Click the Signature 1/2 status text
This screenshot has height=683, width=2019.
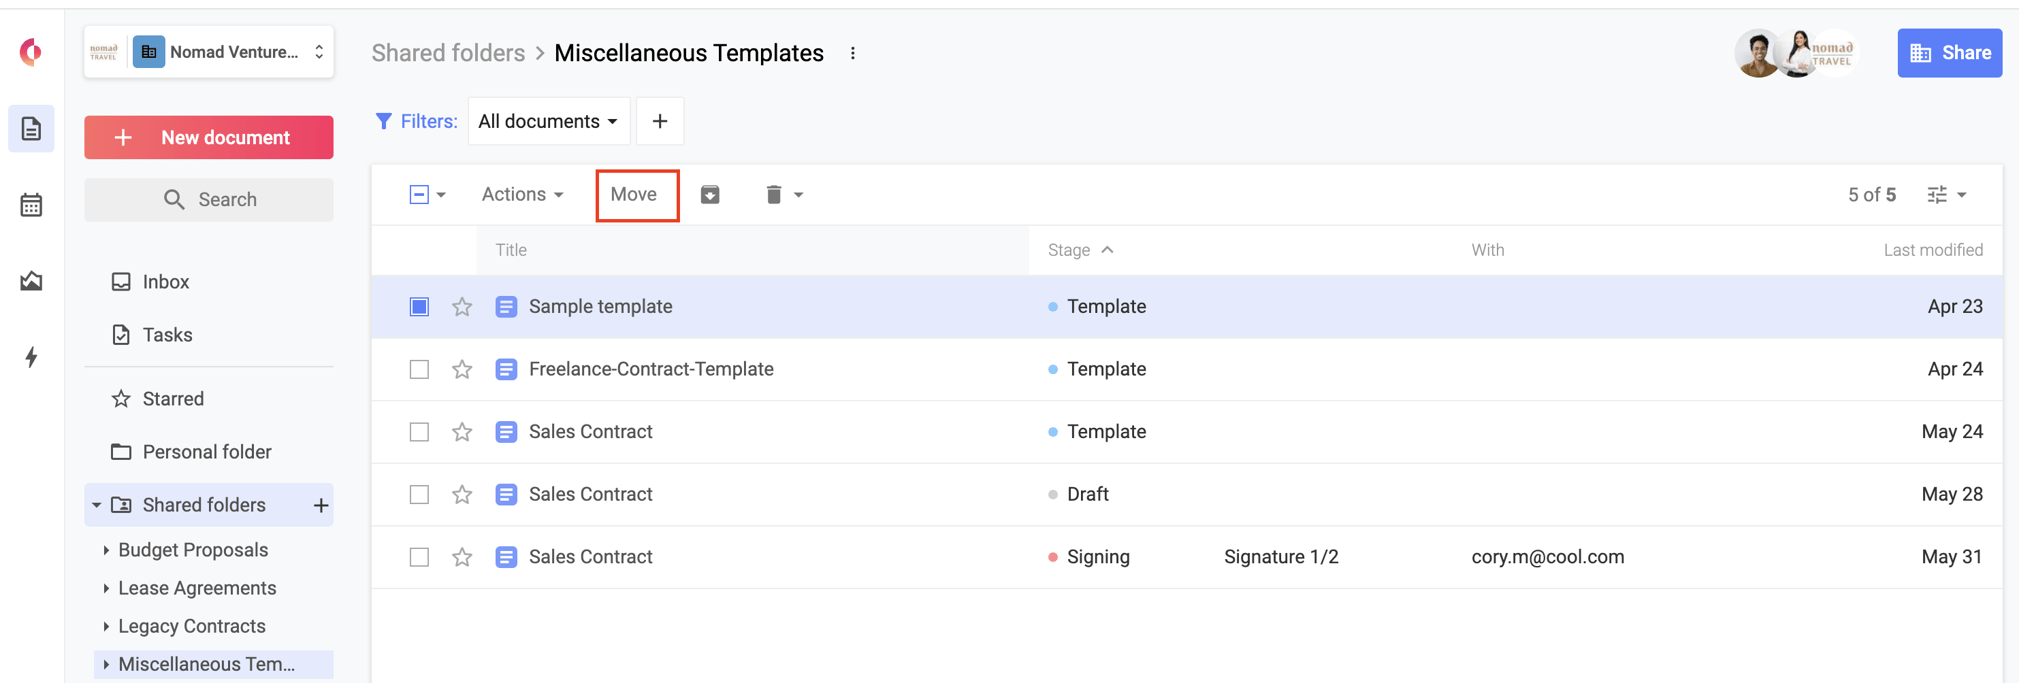[1281, 557]
